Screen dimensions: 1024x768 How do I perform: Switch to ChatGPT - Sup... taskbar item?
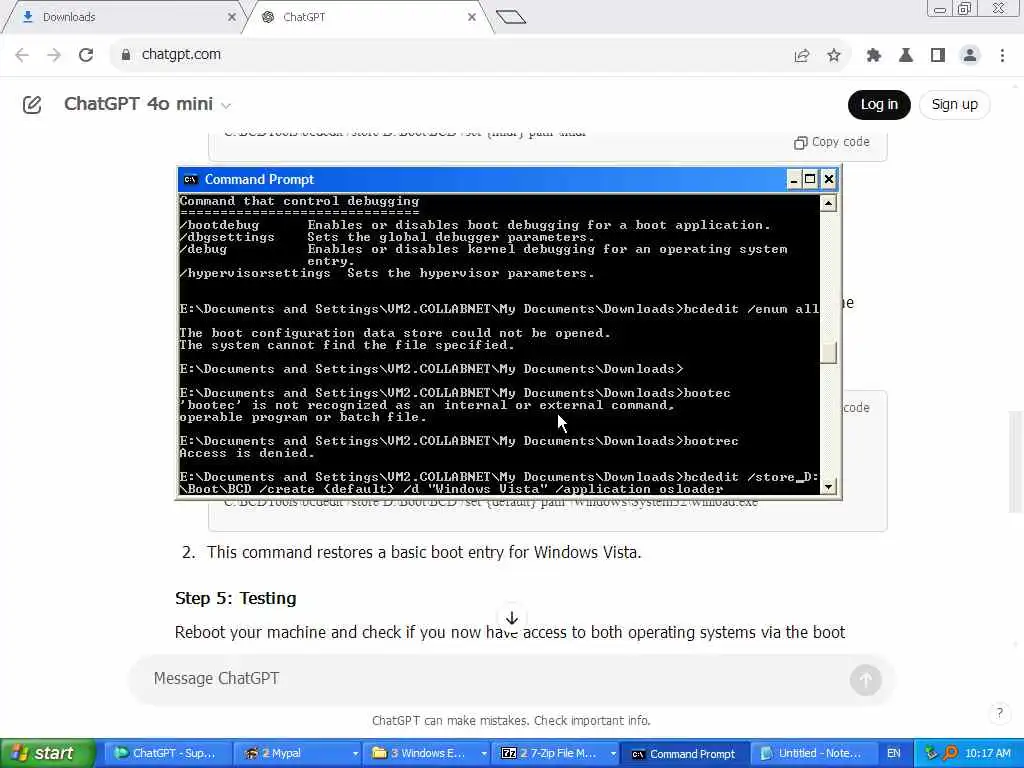(x=168, y=754)
